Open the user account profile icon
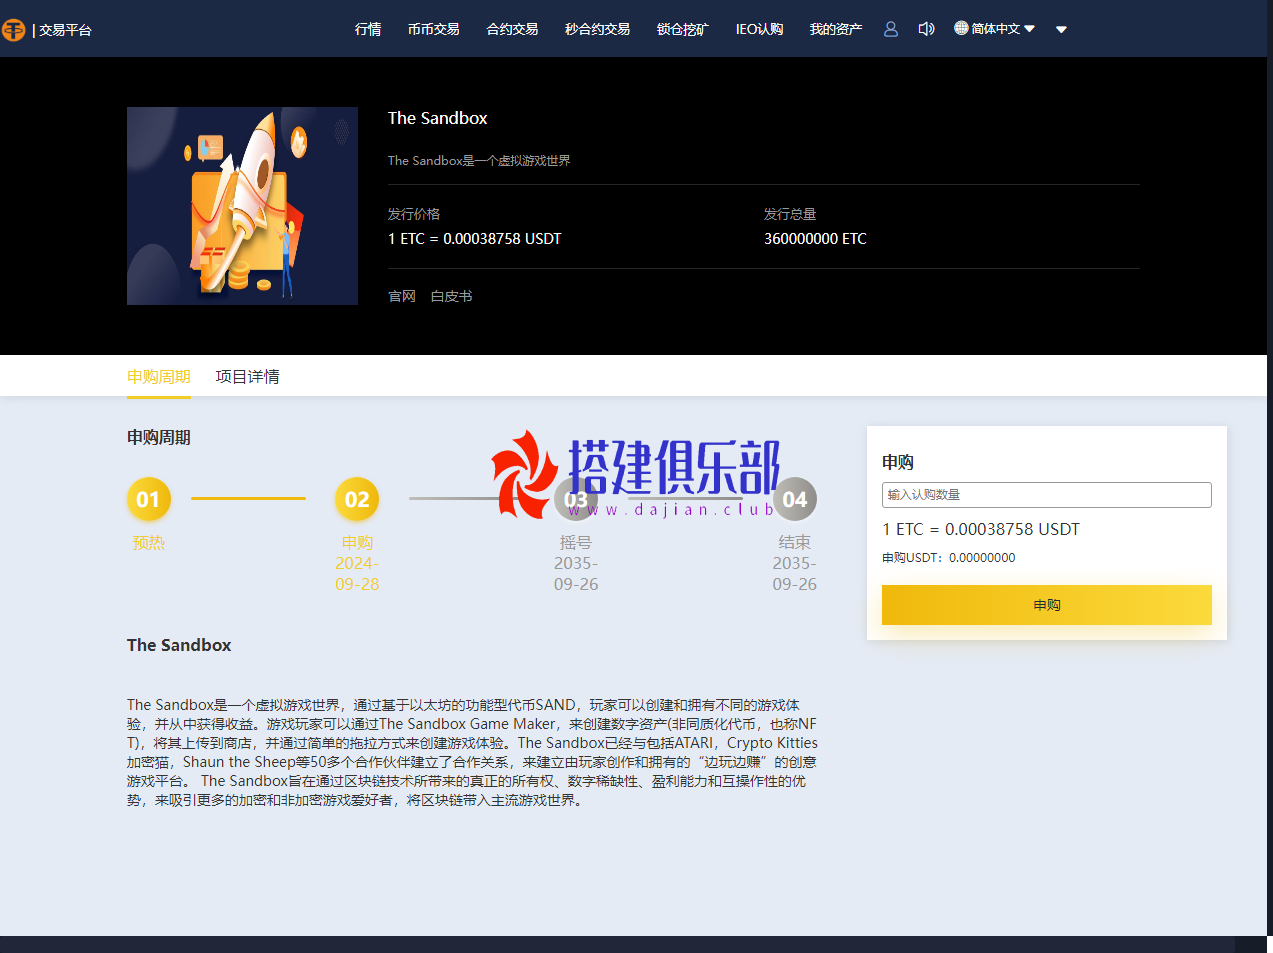Screen dimensions: 1273x953 [891, 29]
